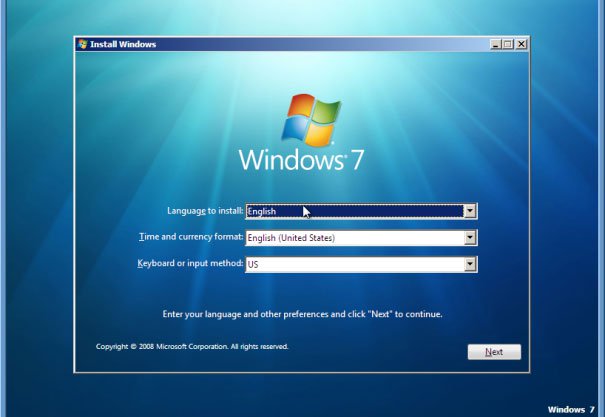Screen dimensions: 605x417
Task: Click the "Time and currency format:" label
Action: [x=191, y=236]
